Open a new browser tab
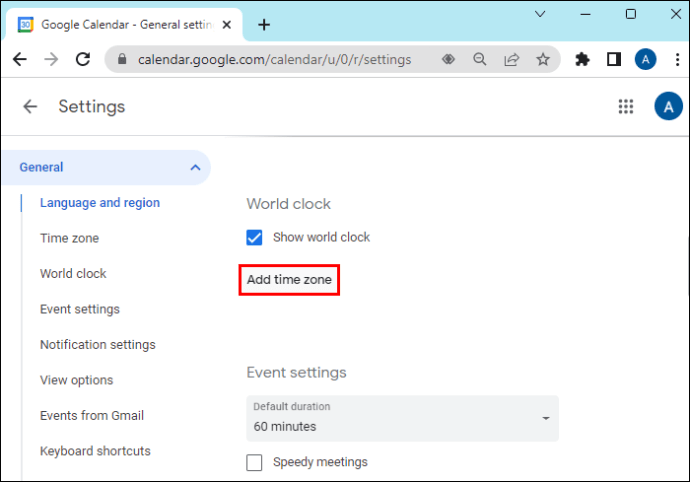The image size is (690, 482). coord(264,24)
